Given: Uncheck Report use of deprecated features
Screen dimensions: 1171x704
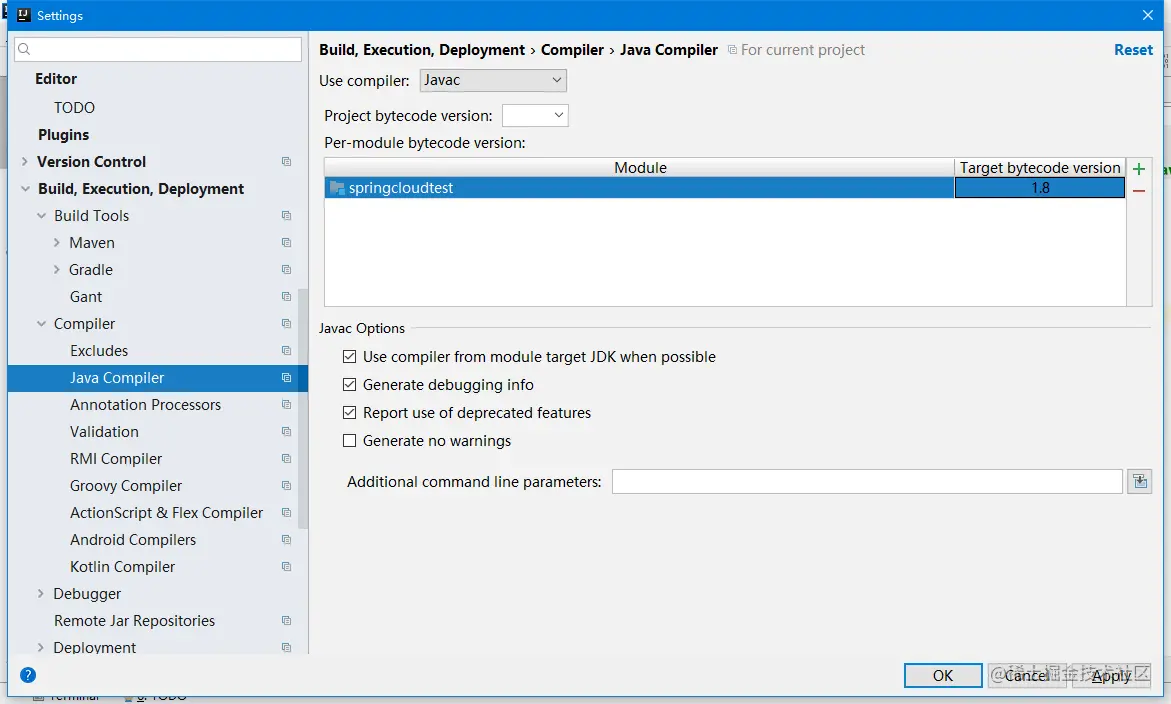Looking at the screenshot, I should click(350, 413).
